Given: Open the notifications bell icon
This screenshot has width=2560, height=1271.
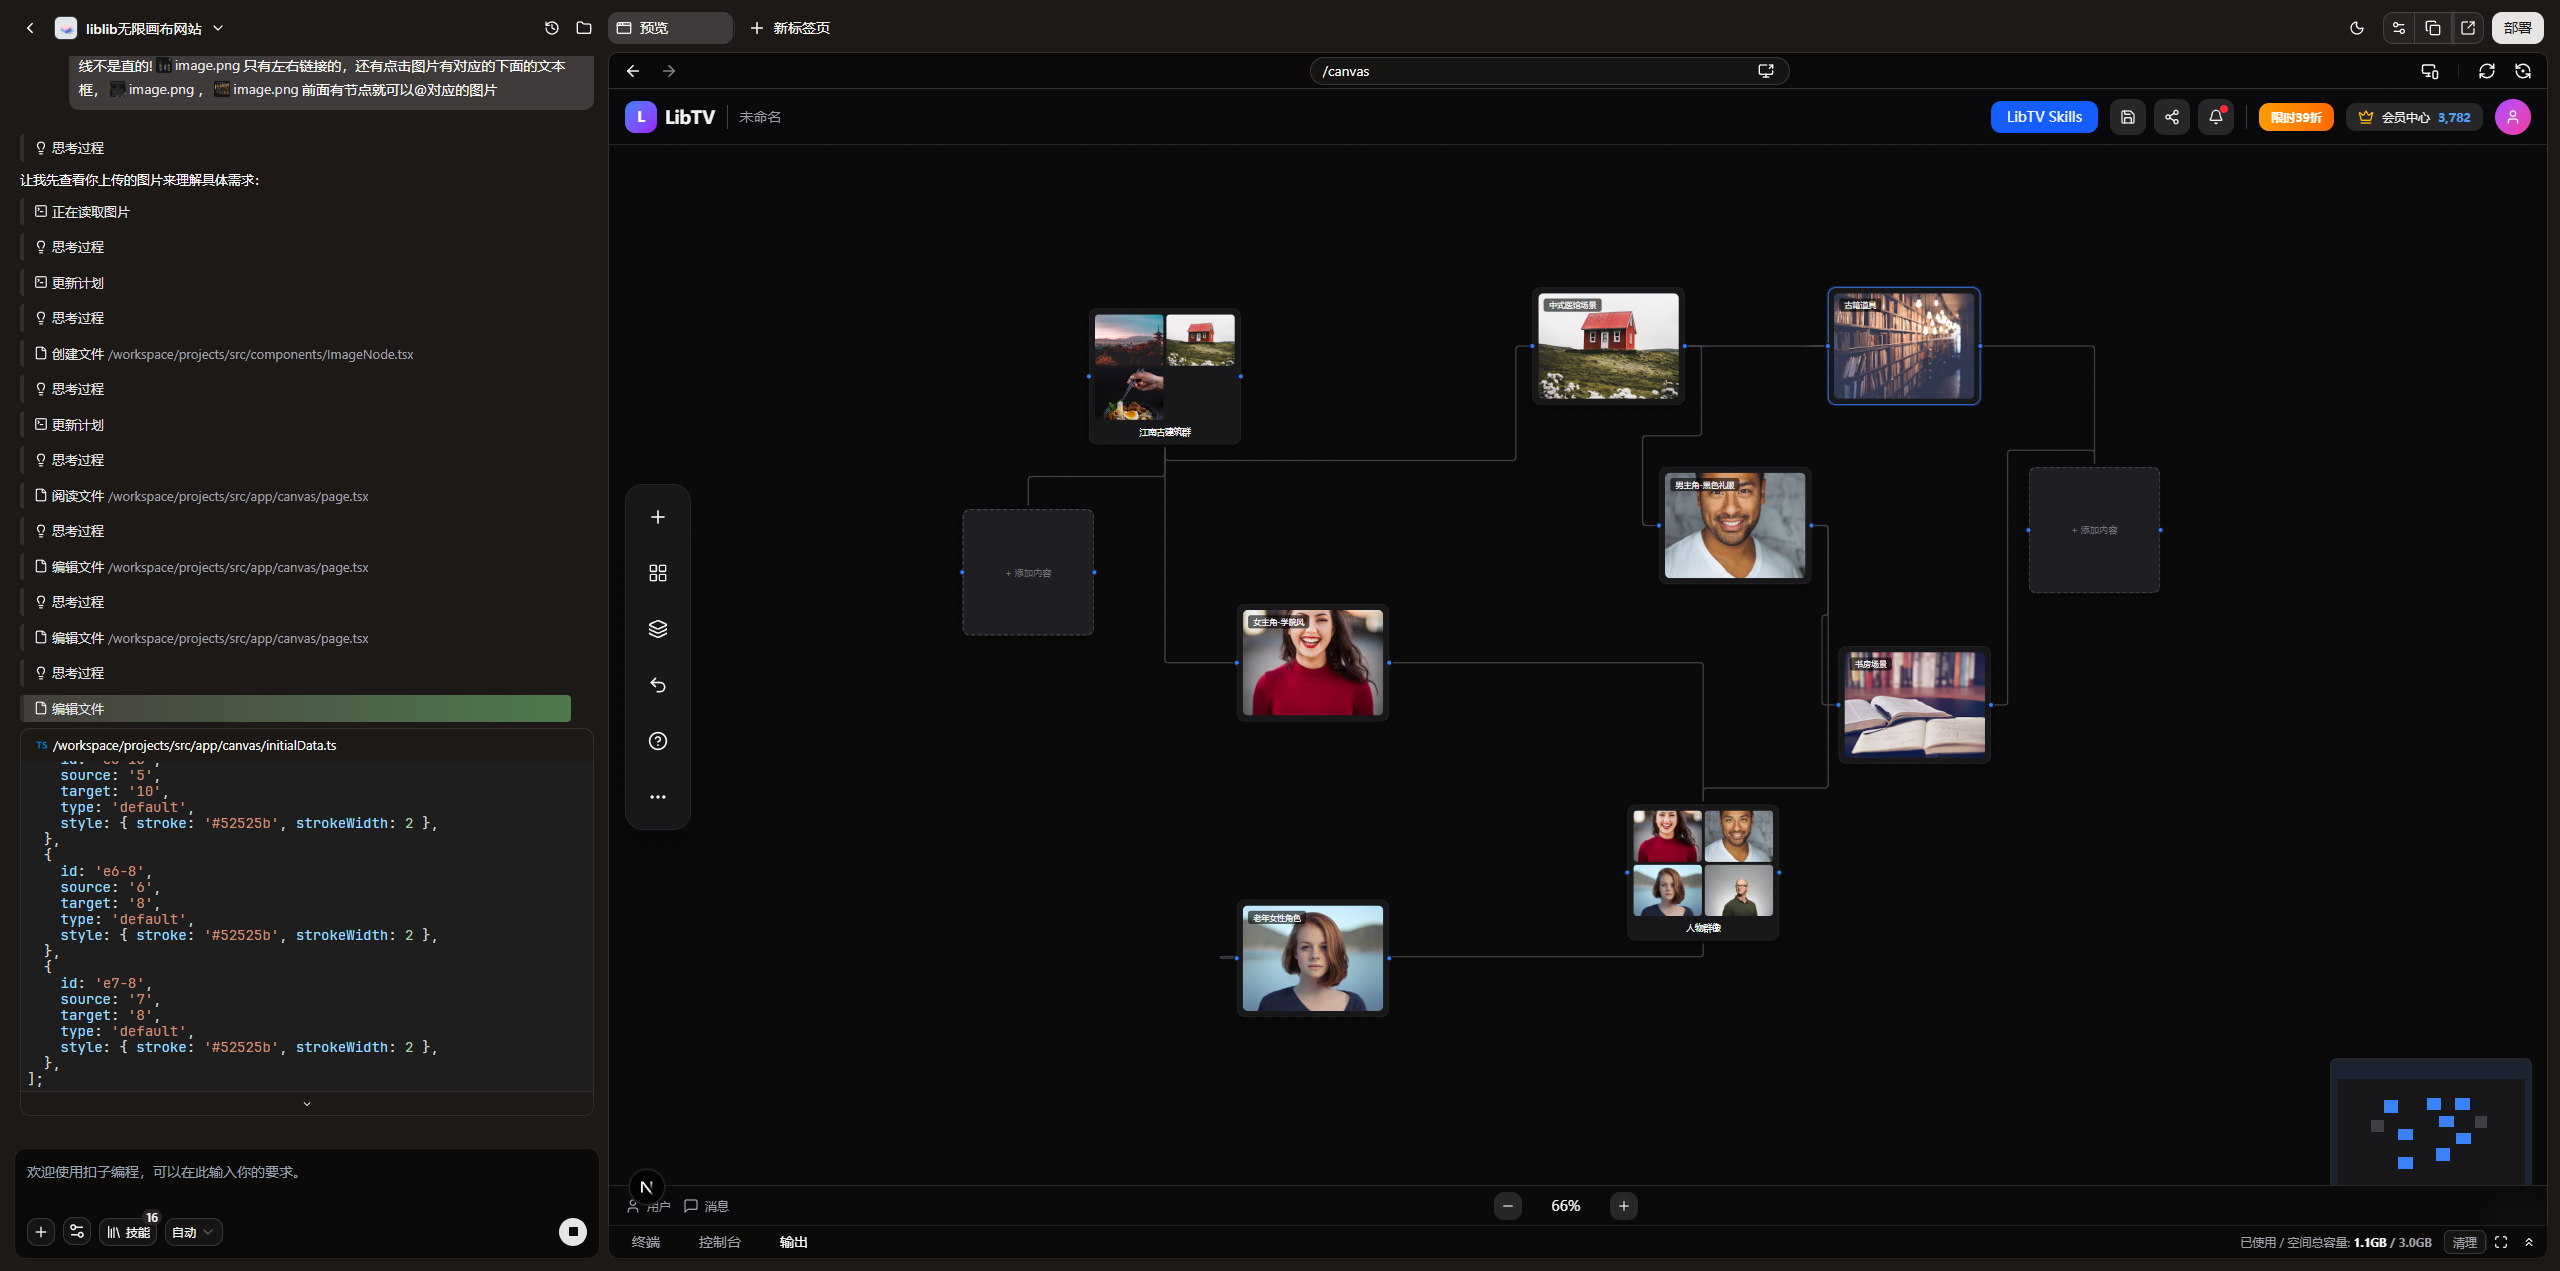Looking at the screenshot, I should point(2215,117).
